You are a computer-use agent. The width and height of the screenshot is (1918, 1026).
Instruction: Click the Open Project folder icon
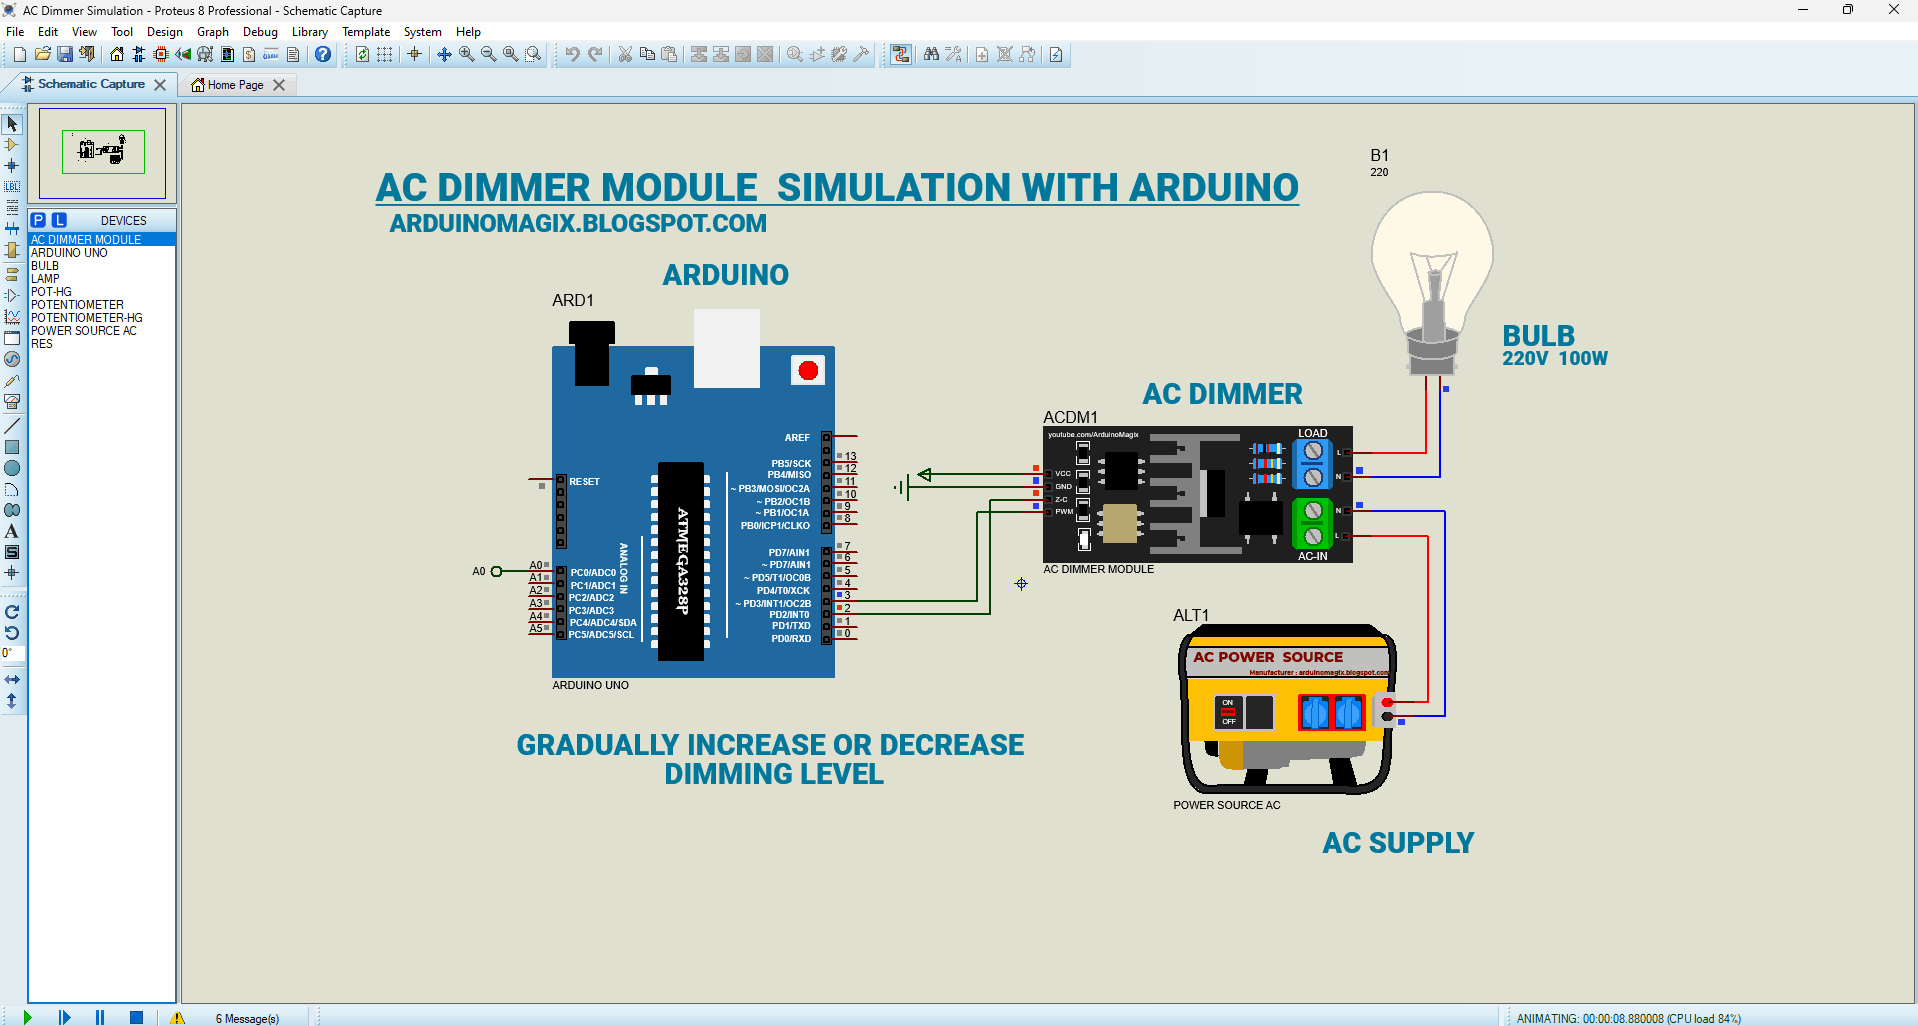tap(42, 54)
